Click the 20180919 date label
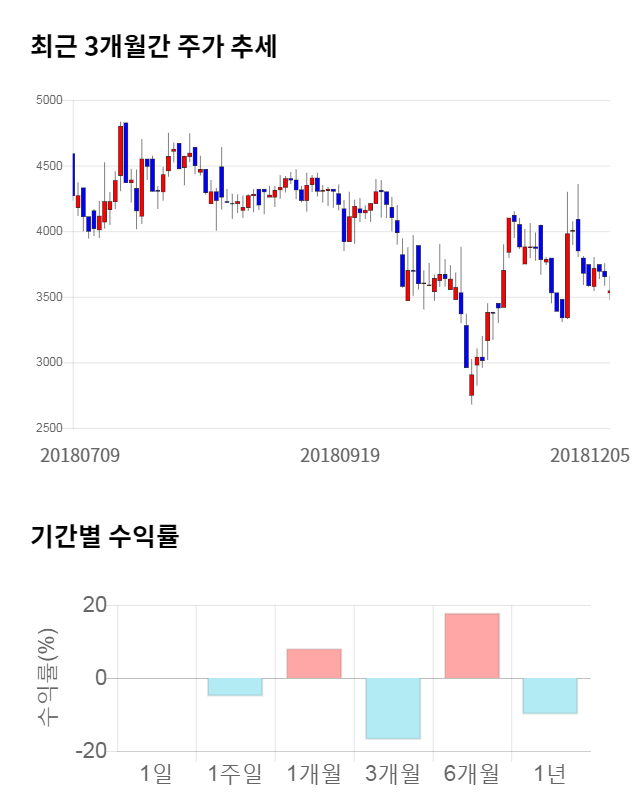The width and height of the screenshot is (640, 810). [340, 455]
